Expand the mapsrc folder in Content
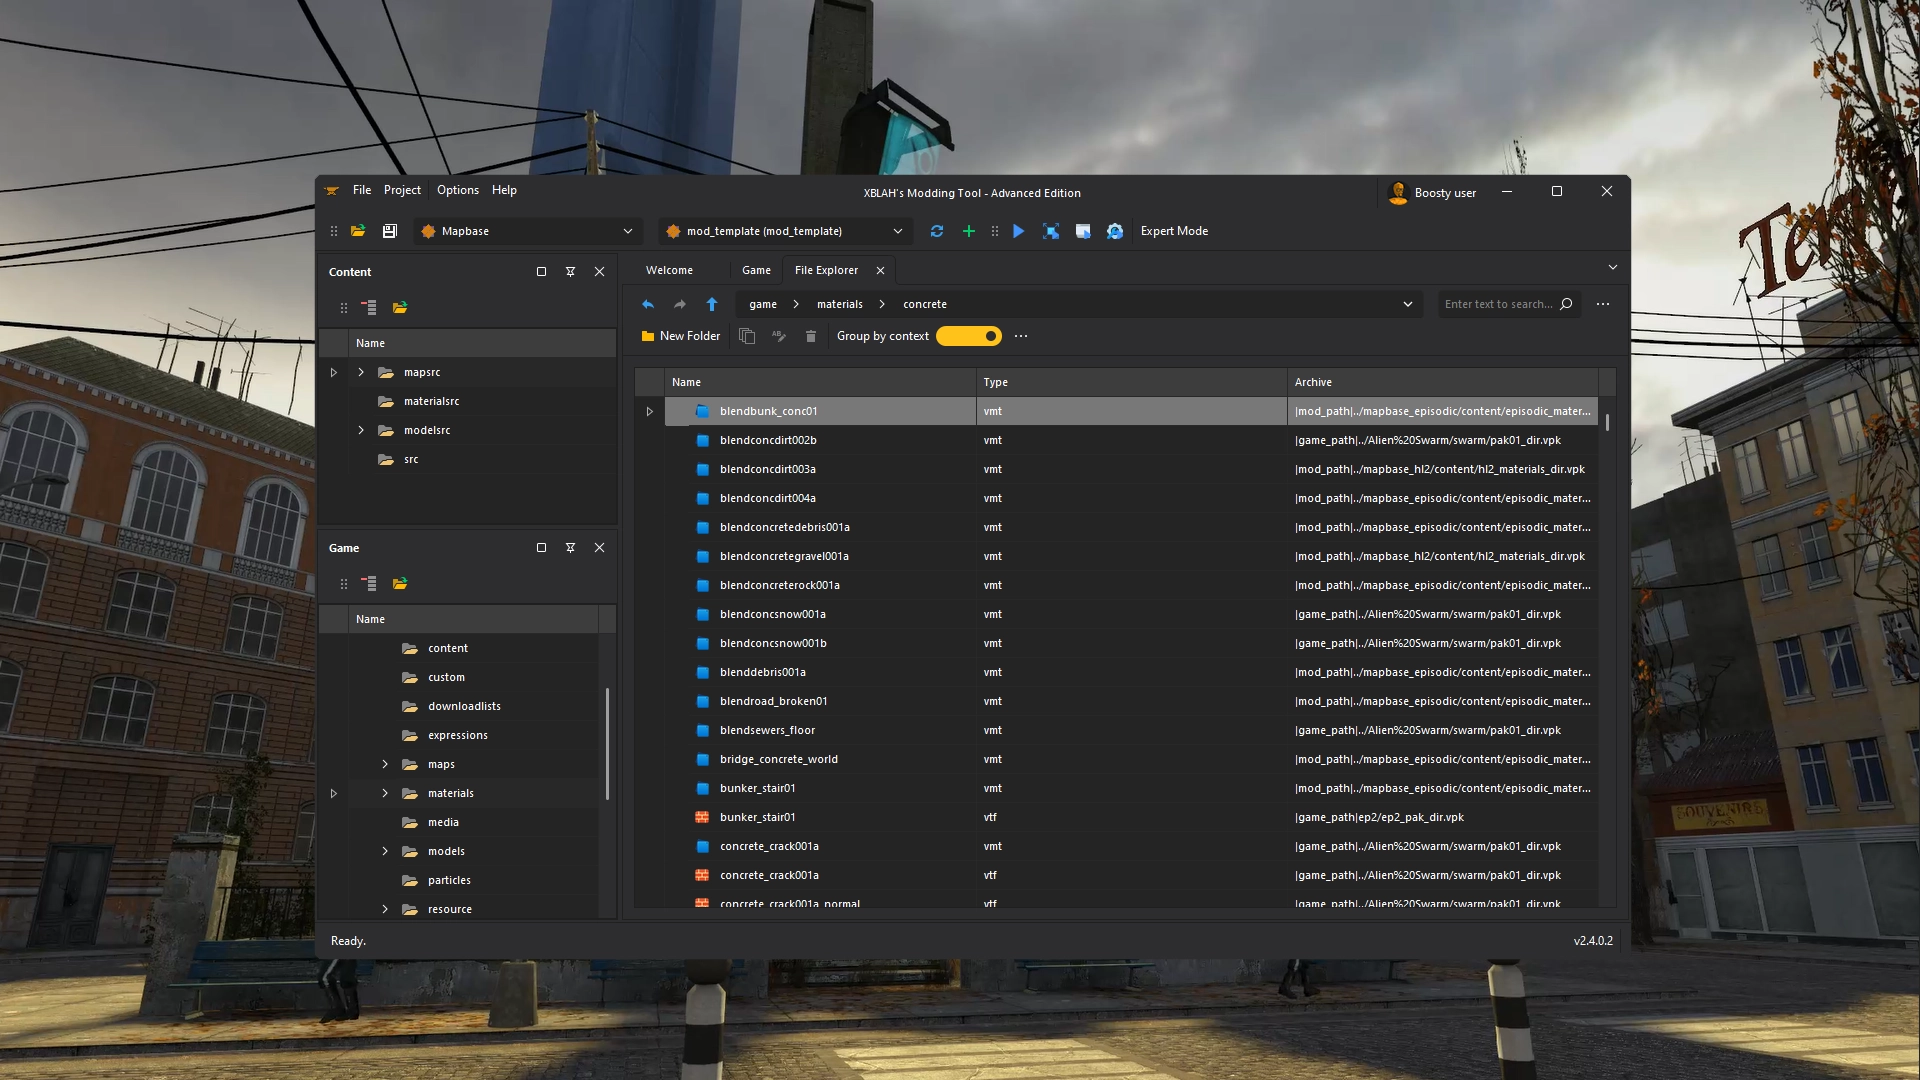1920x1080 pixels. click(361, 372)
